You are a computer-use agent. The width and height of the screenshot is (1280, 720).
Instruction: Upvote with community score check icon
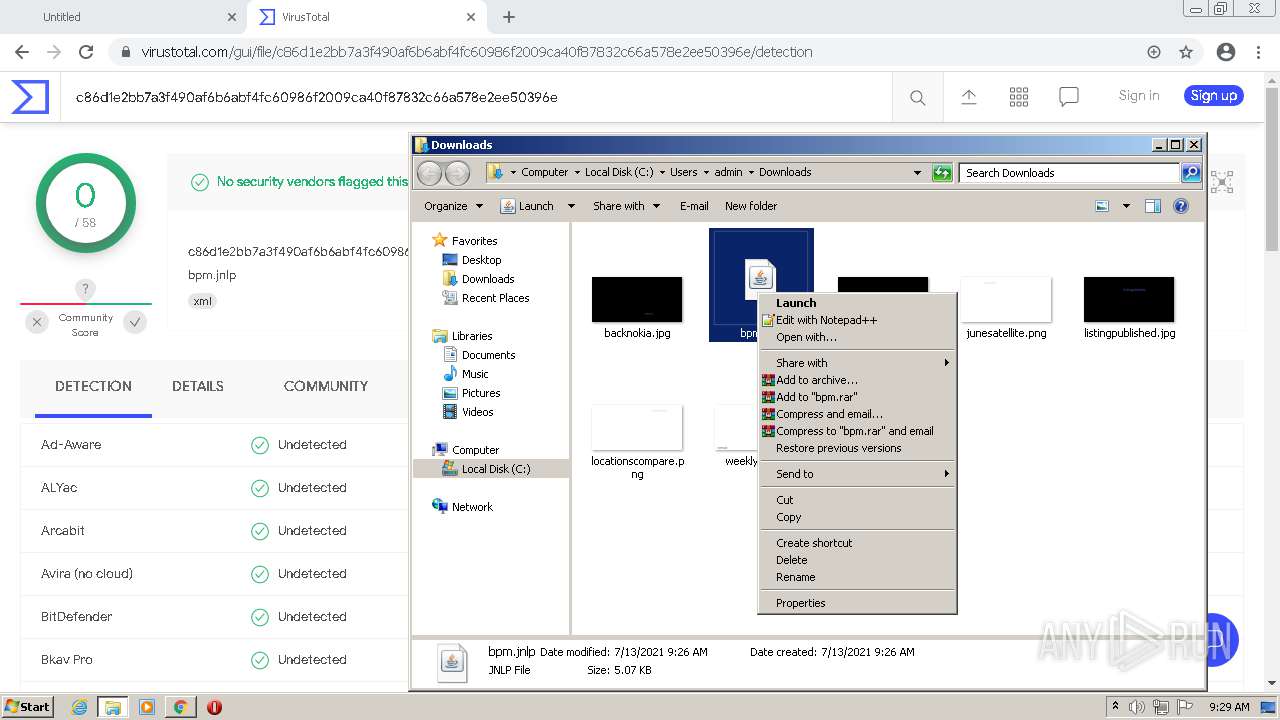coord(135,322)
